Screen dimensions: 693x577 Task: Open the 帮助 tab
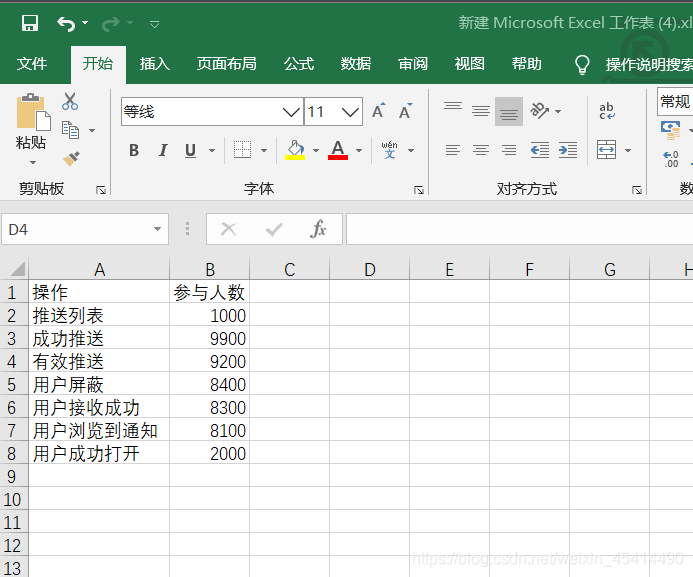pyautogui.click(x=526, y=64)
